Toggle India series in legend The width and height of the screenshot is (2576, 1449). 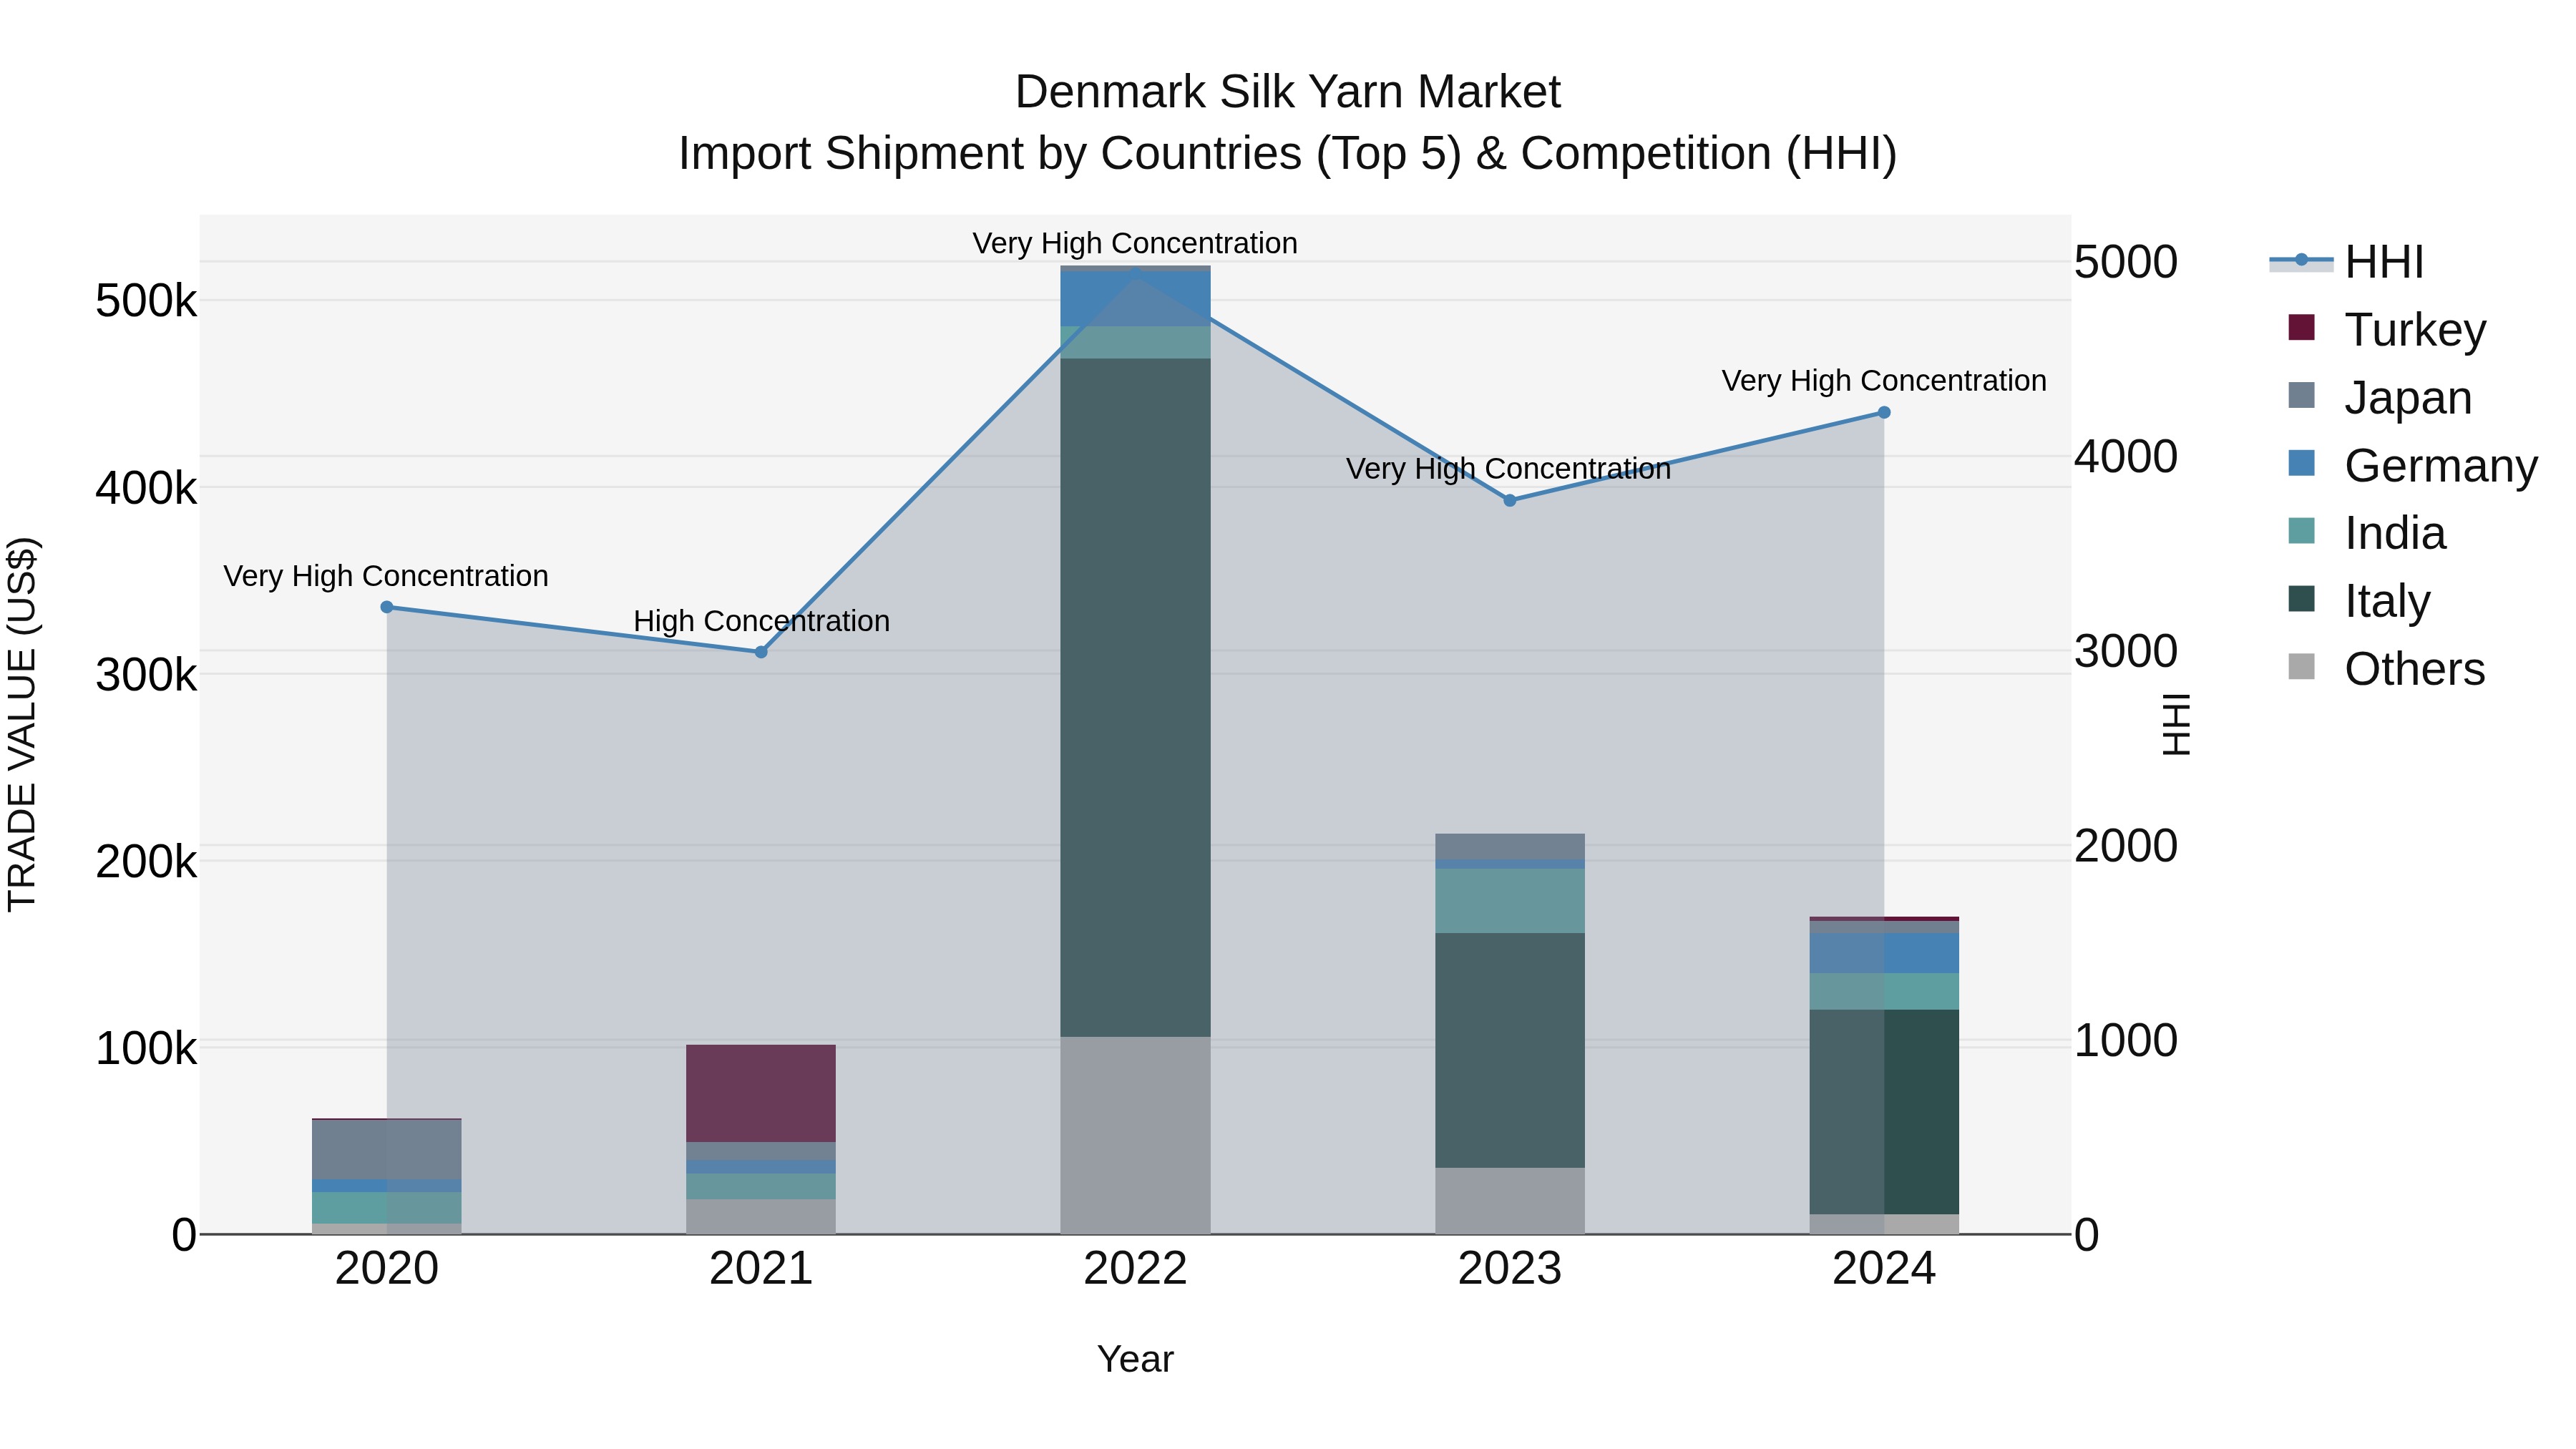pyautogui.click(x=2367, y=533)
